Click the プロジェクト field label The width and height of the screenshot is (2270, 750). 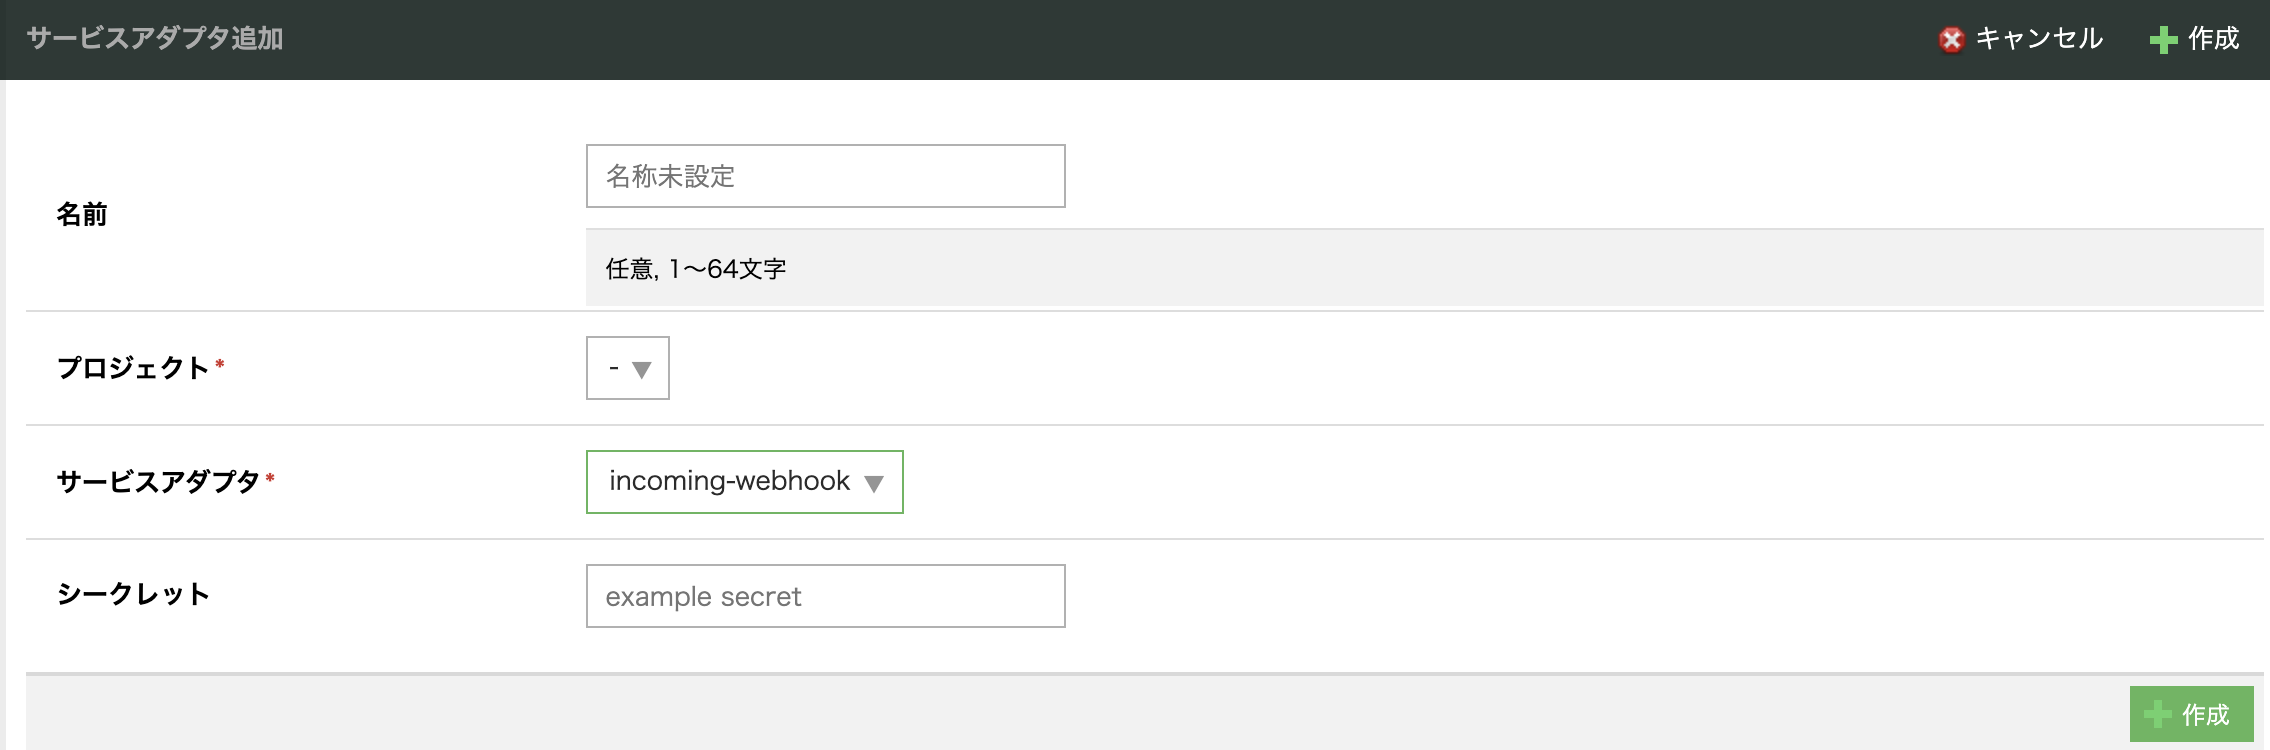click(133, 368)
